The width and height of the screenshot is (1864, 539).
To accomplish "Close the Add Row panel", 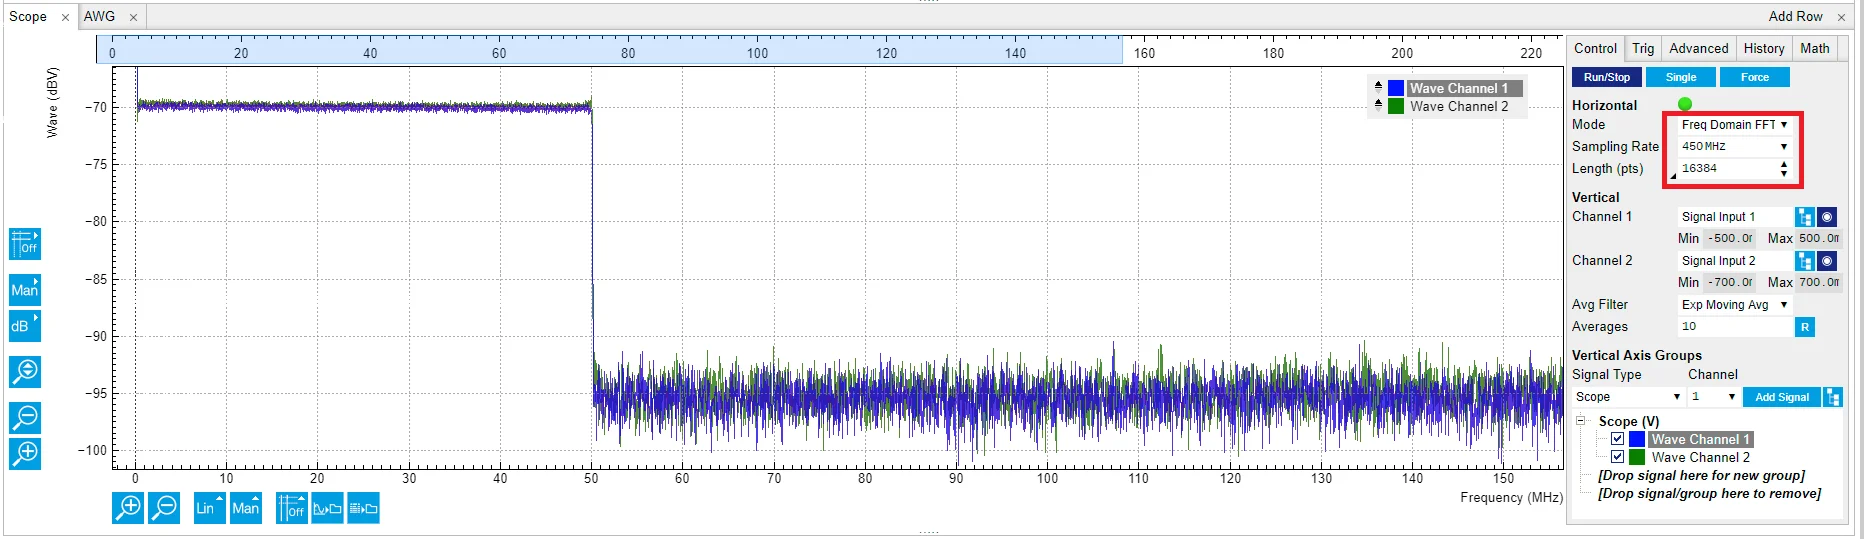I will (x=1841, y=17).
